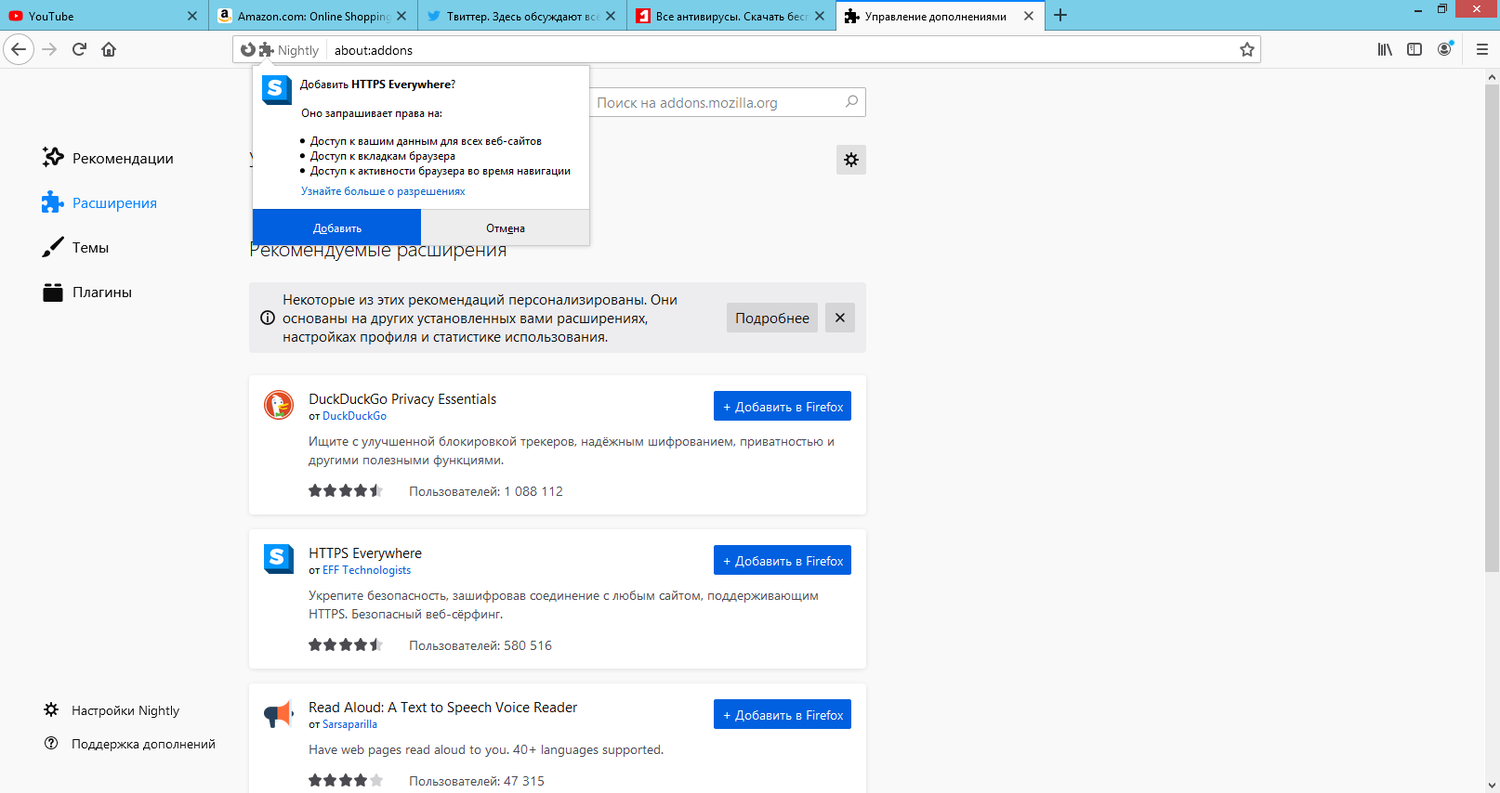Click the forward navigation arrow

coord(50,49)
